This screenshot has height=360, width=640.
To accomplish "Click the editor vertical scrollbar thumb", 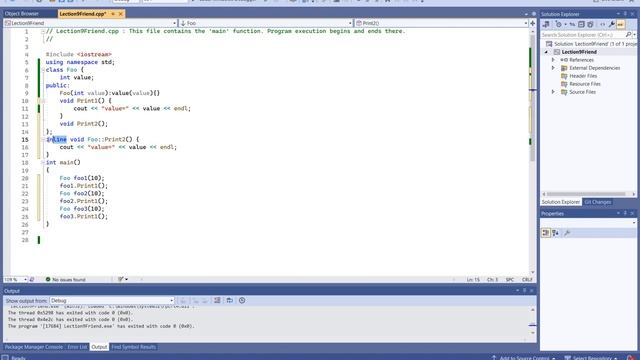I will 532,98.
